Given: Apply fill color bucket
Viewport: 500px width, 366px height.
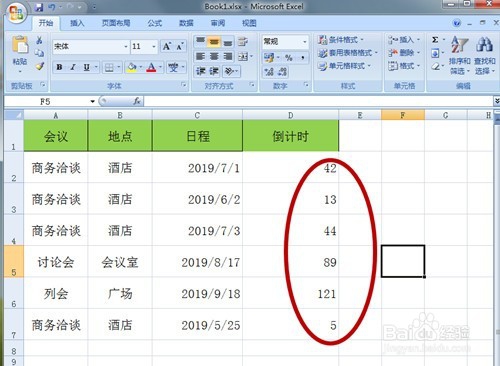Looking at the screenshot, I should [132, 68].
